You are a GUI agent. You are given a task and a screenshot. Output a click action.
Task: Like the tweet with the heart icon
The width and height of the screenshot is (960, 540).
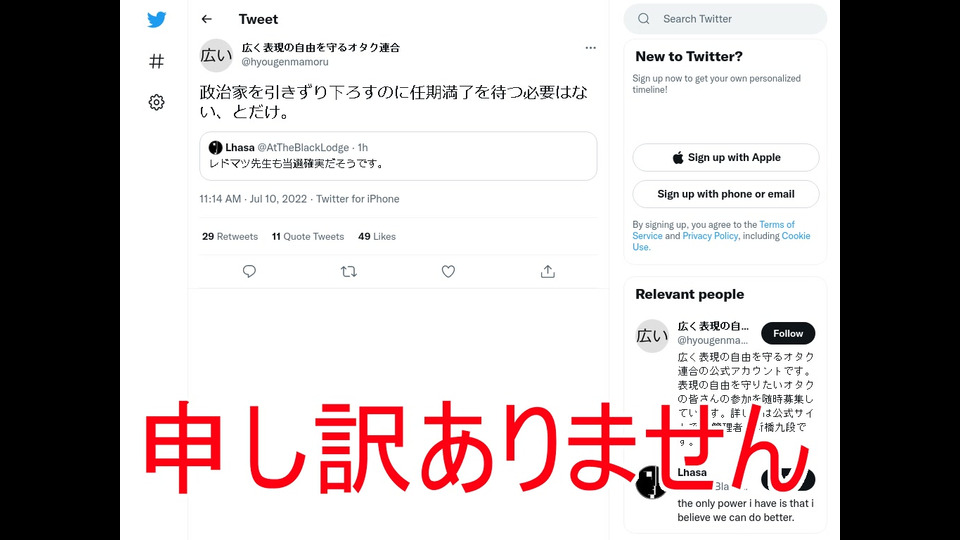pos(448,271)
